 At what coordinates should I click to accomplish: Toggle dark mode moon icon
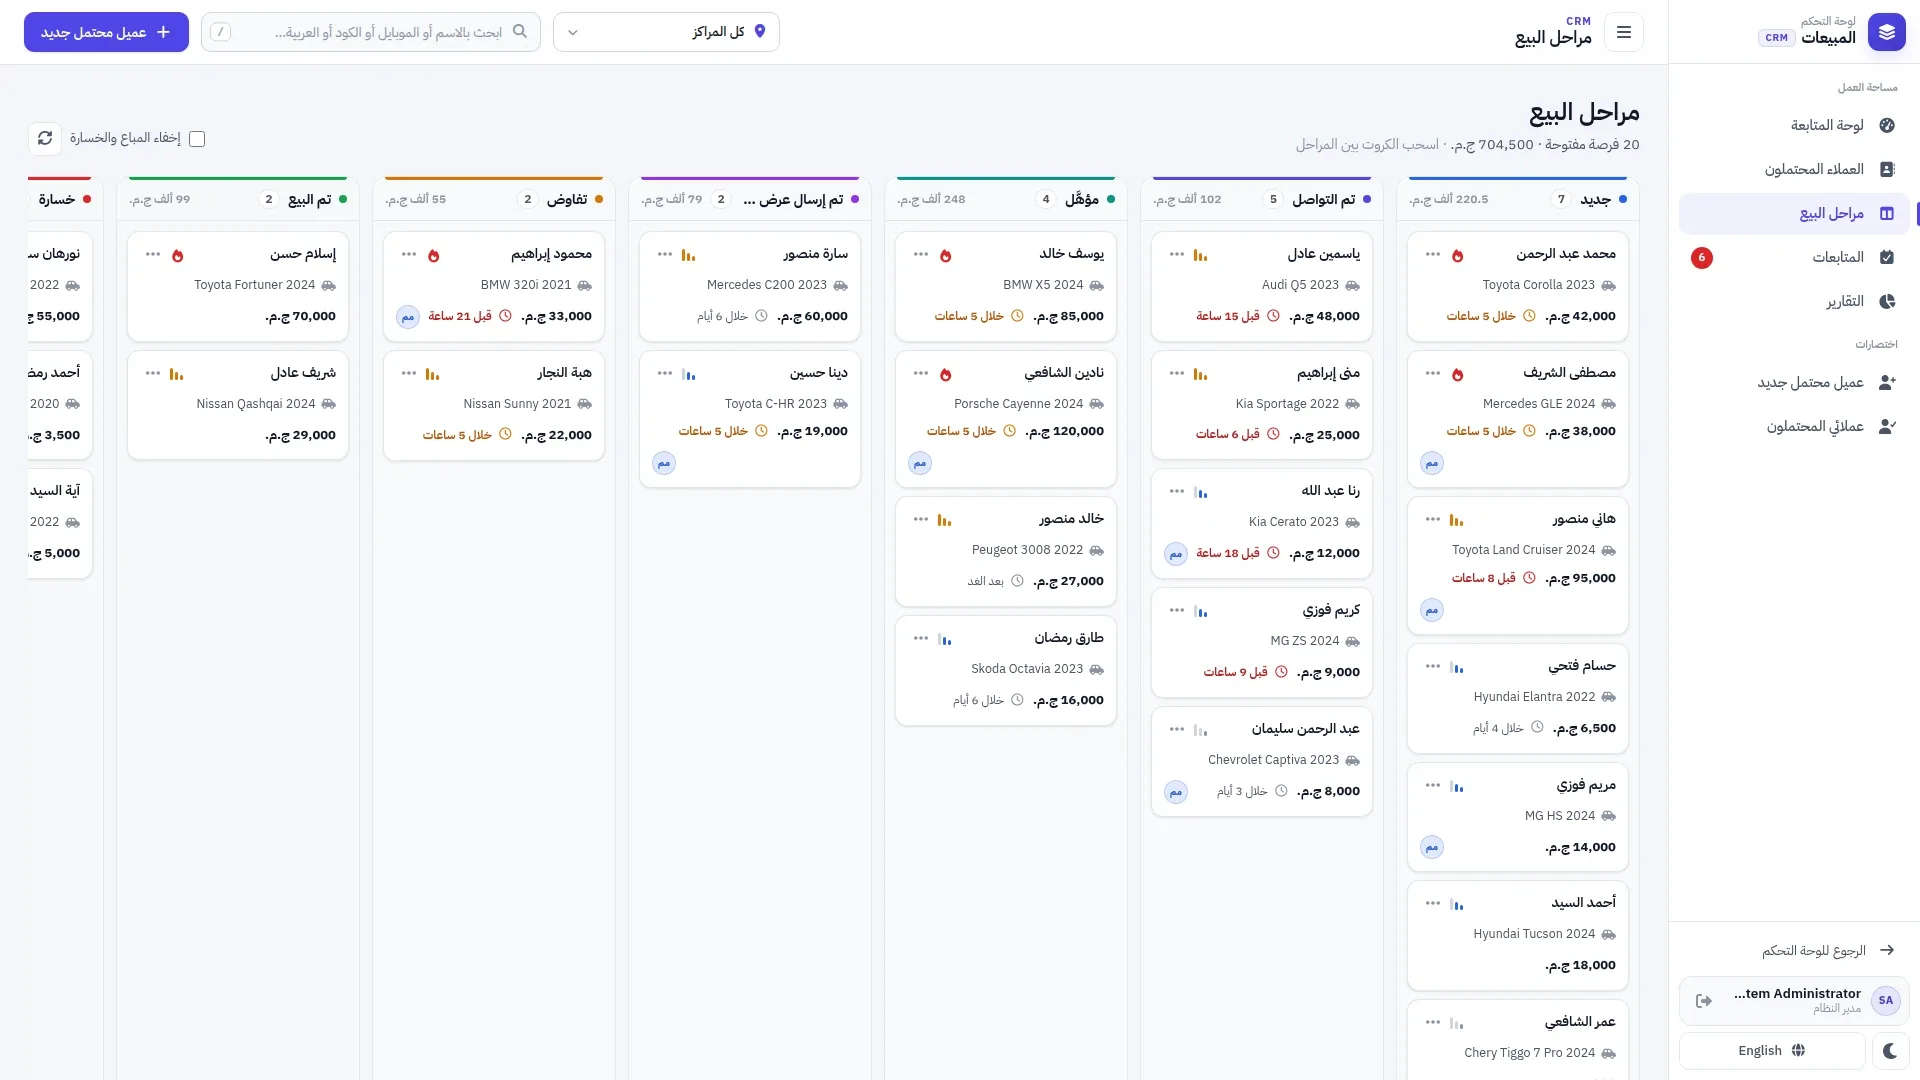[x=1889, y=1051]
